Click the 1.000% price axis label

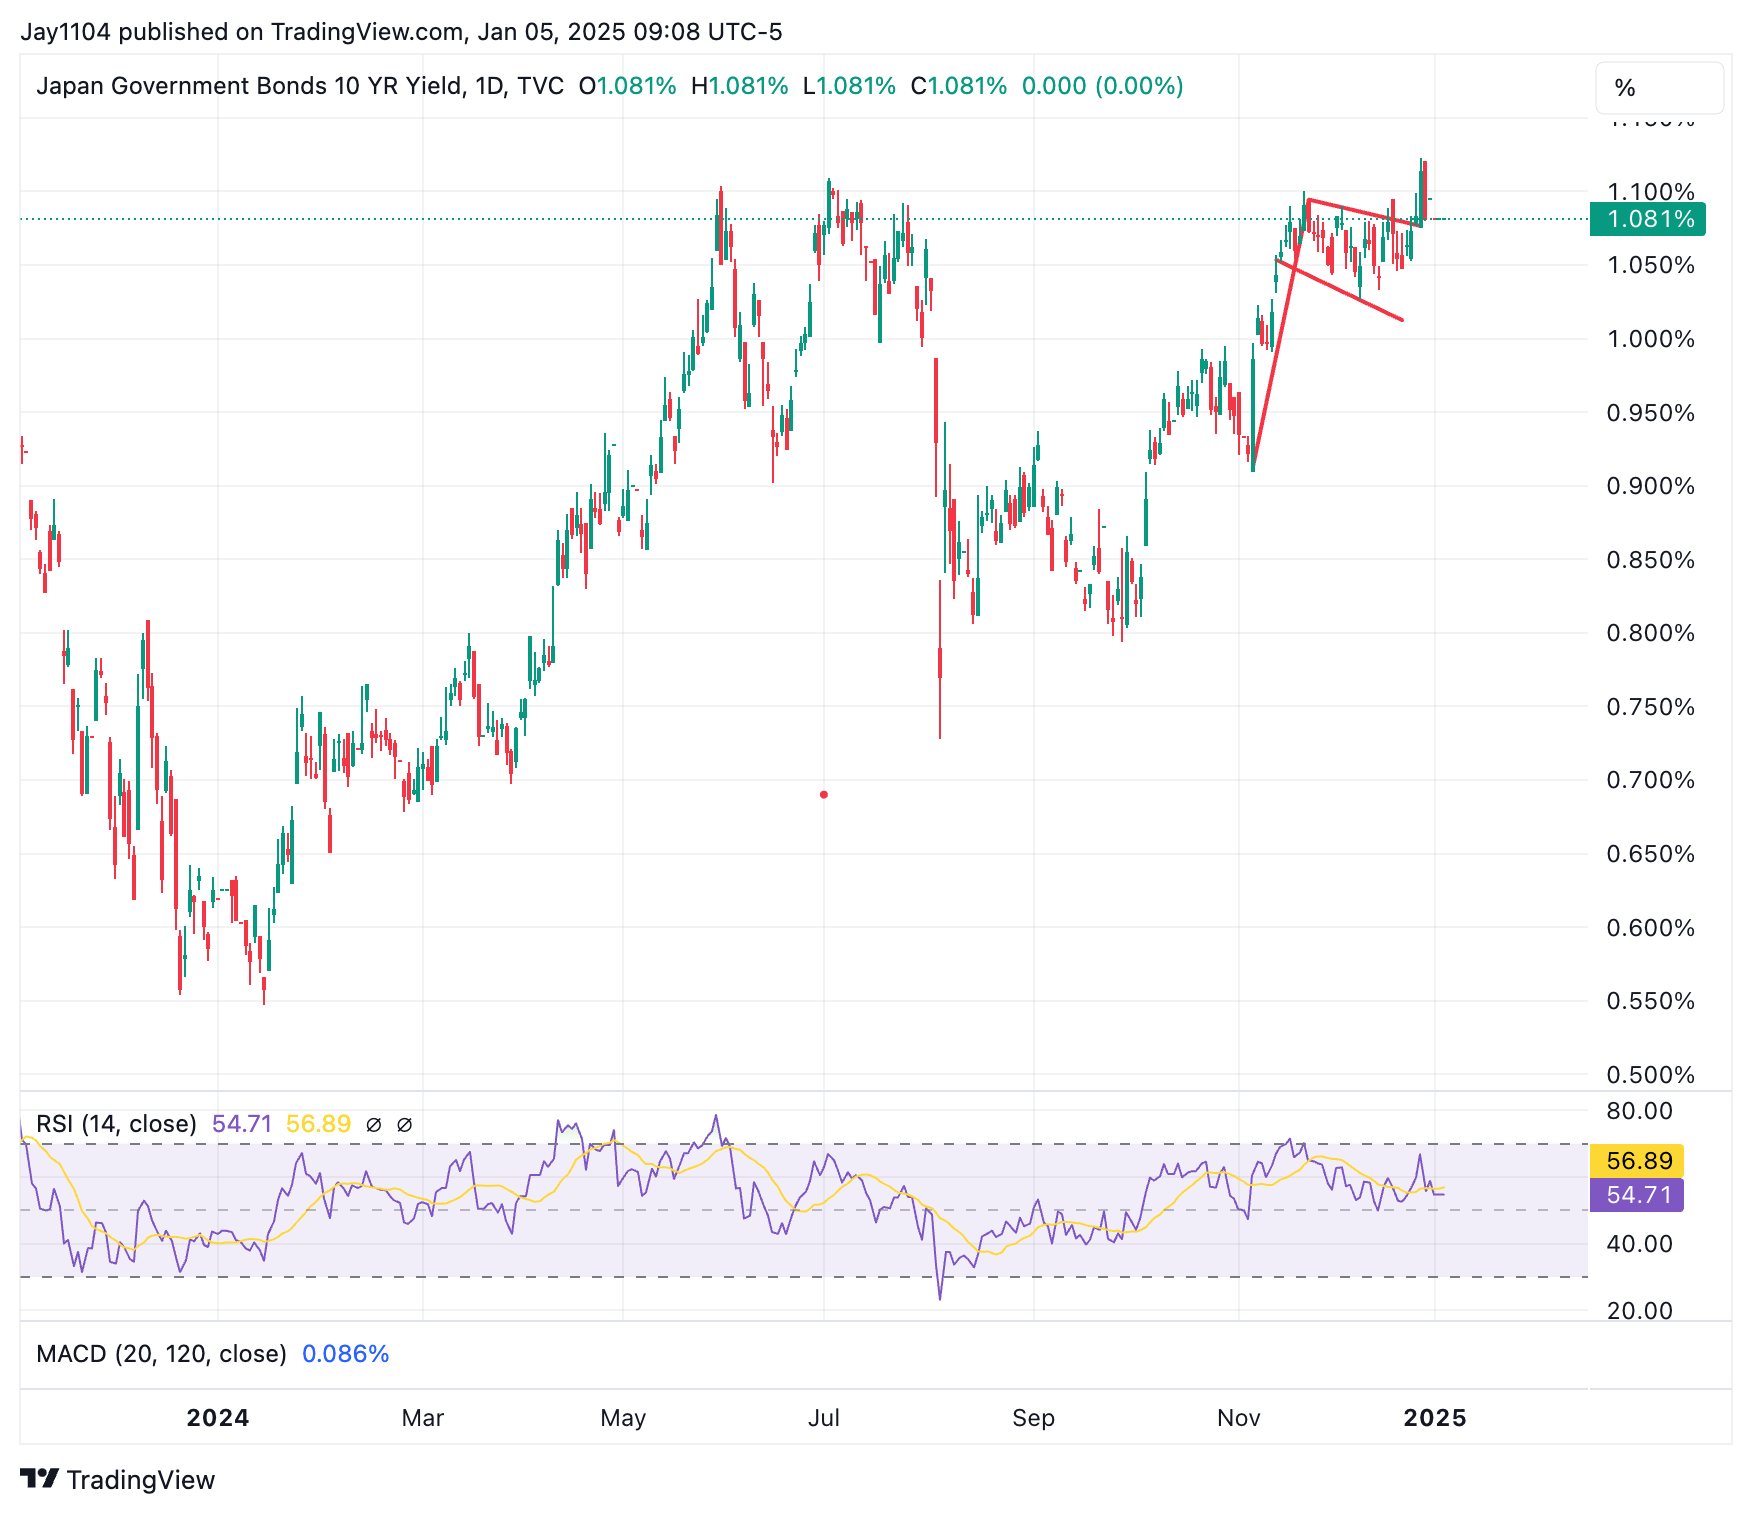(1650, 339)
